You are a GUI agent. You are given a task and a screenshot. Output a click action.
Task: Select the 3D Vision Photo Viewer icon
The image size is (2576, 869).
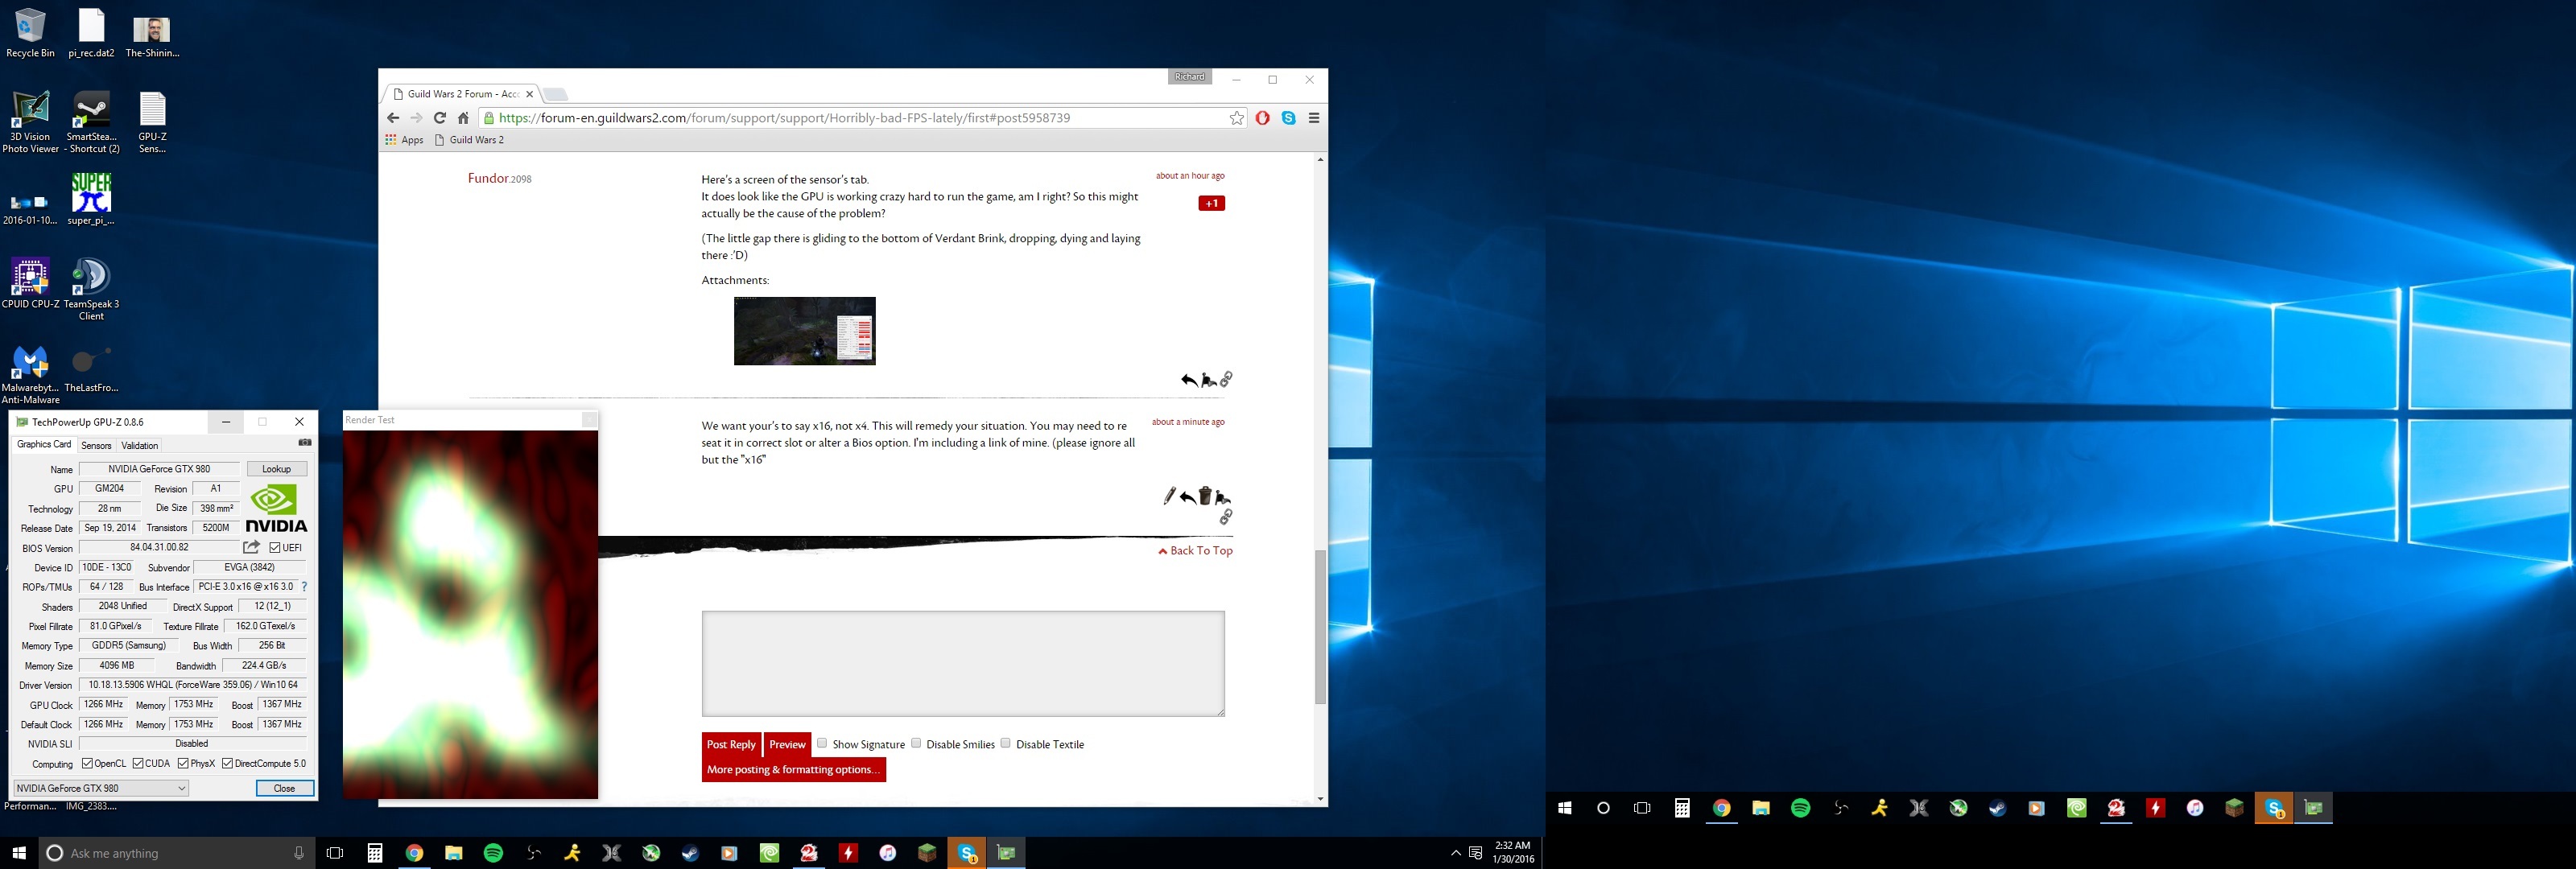[30, 122]
